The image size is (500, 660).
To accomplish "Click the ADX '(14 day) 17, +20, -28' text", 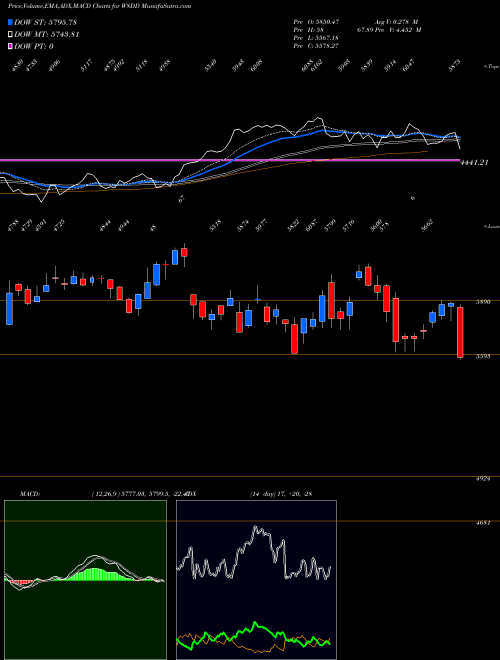I will pyautogui.click(x=281, y=494).
